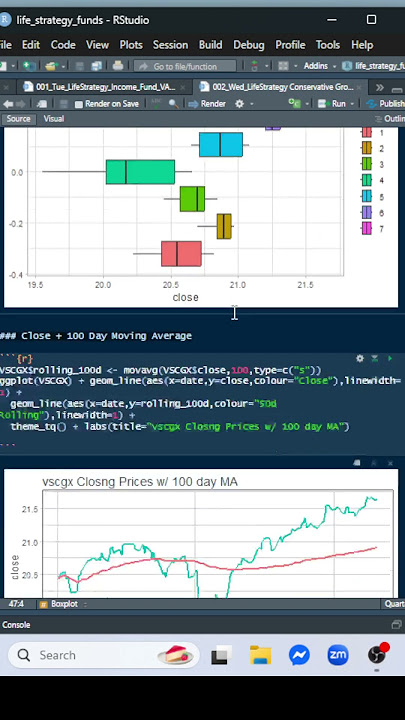Screen dimensions: 405x720
Task: Expand open recent files dropdown arrow
Action: [63, 67]
